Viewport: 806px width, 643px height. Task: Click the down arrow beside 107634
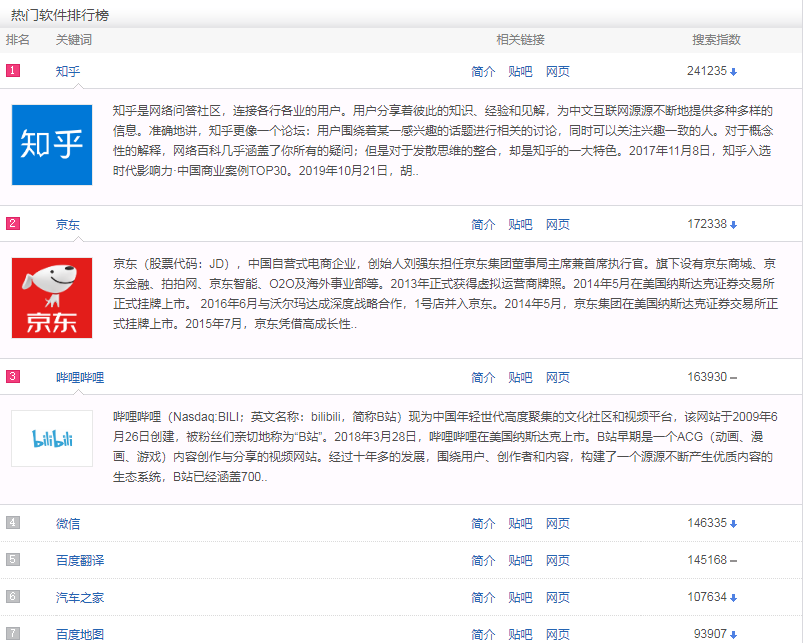point(733,598)
